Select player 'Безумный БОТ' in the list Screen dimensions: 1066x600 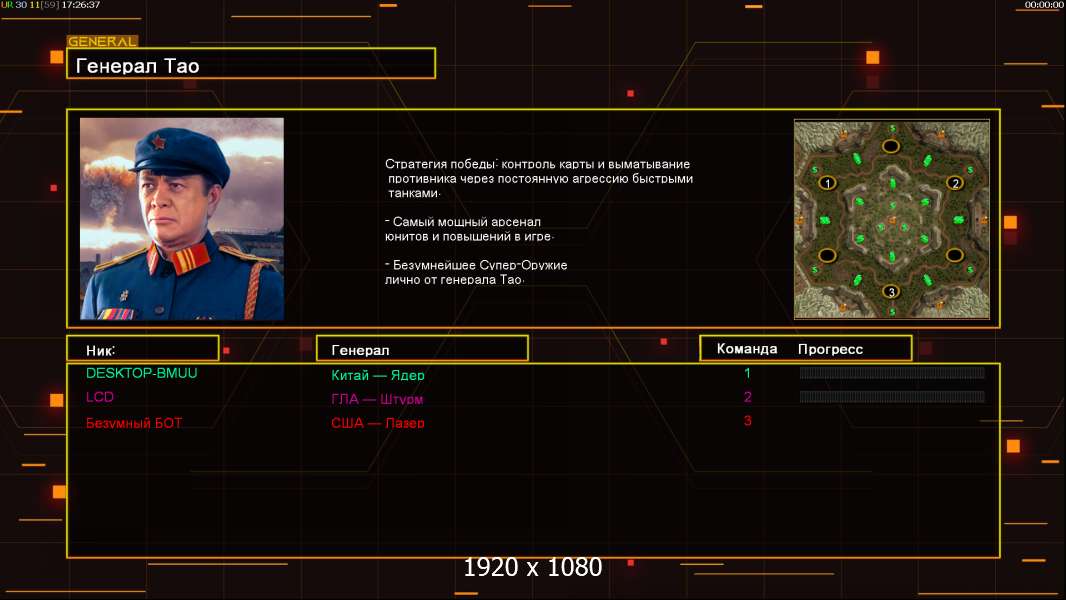(x=134, y=423)
